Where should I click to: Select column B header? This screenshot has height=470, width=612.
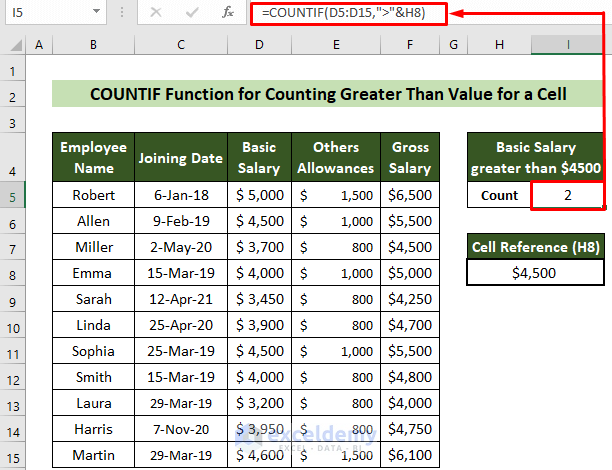click(x=92, y=46)
